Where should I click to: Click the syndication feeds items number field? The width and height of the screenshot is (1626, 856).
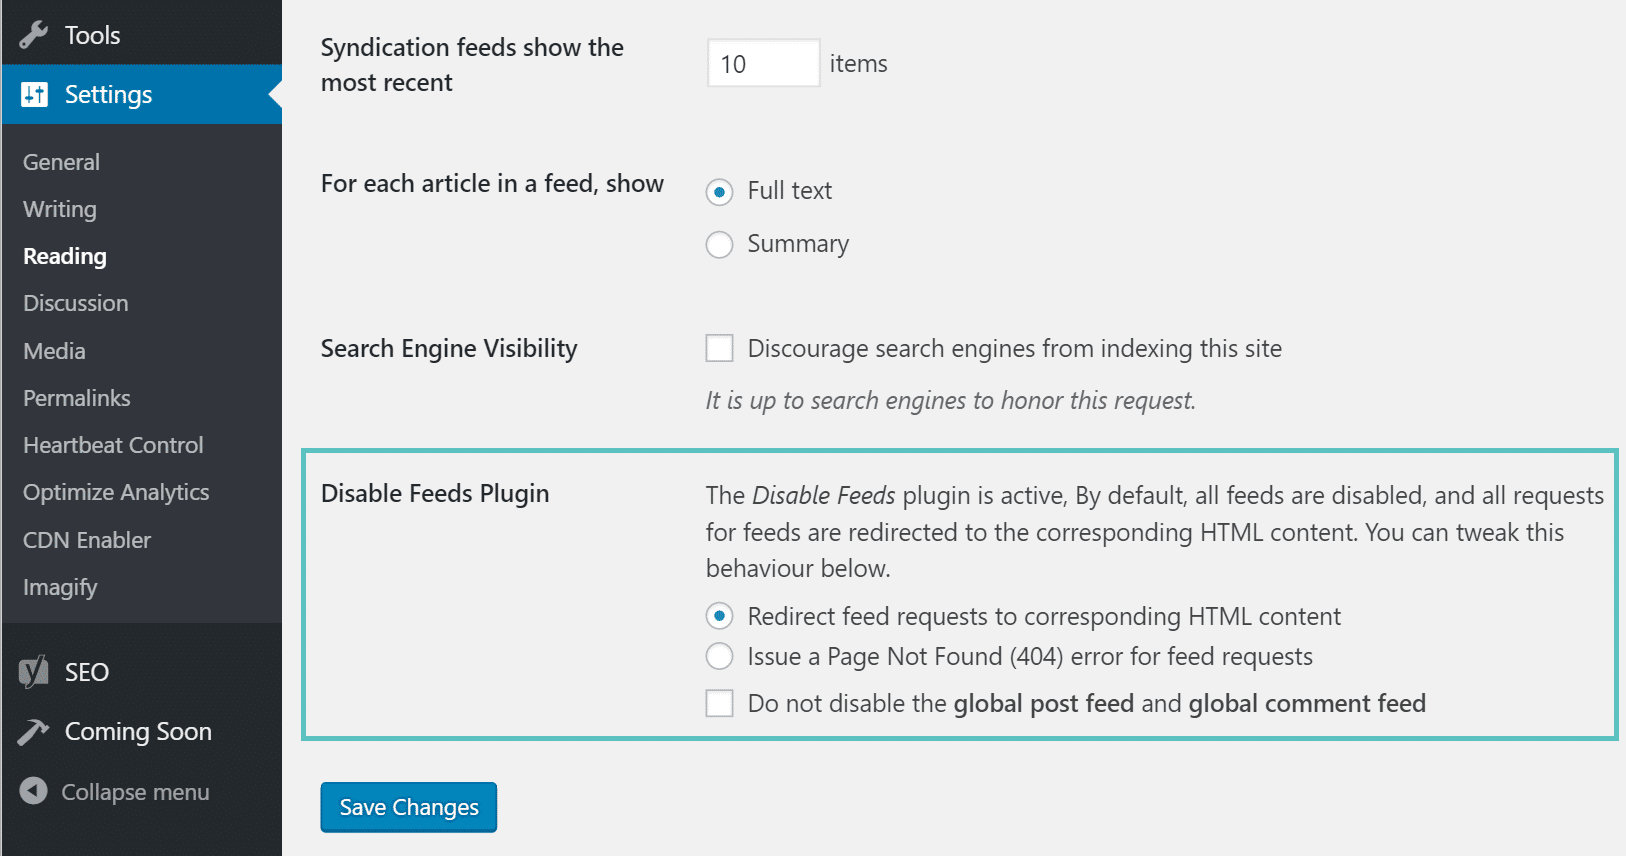(763, 64)
